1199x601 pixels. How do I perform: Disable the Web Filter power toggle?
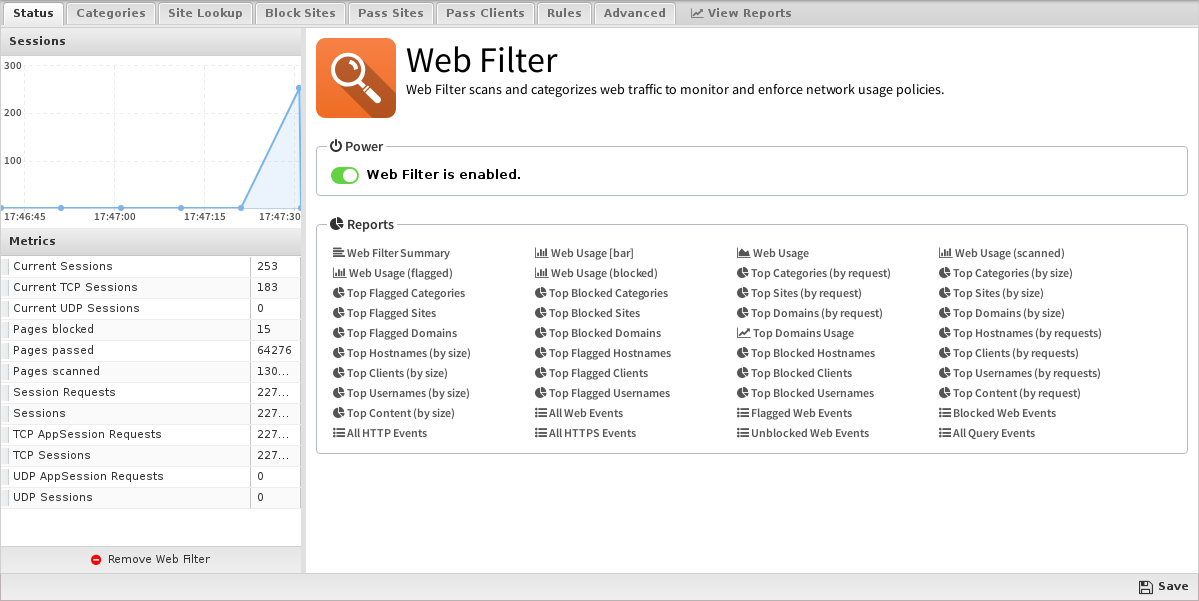345,175
